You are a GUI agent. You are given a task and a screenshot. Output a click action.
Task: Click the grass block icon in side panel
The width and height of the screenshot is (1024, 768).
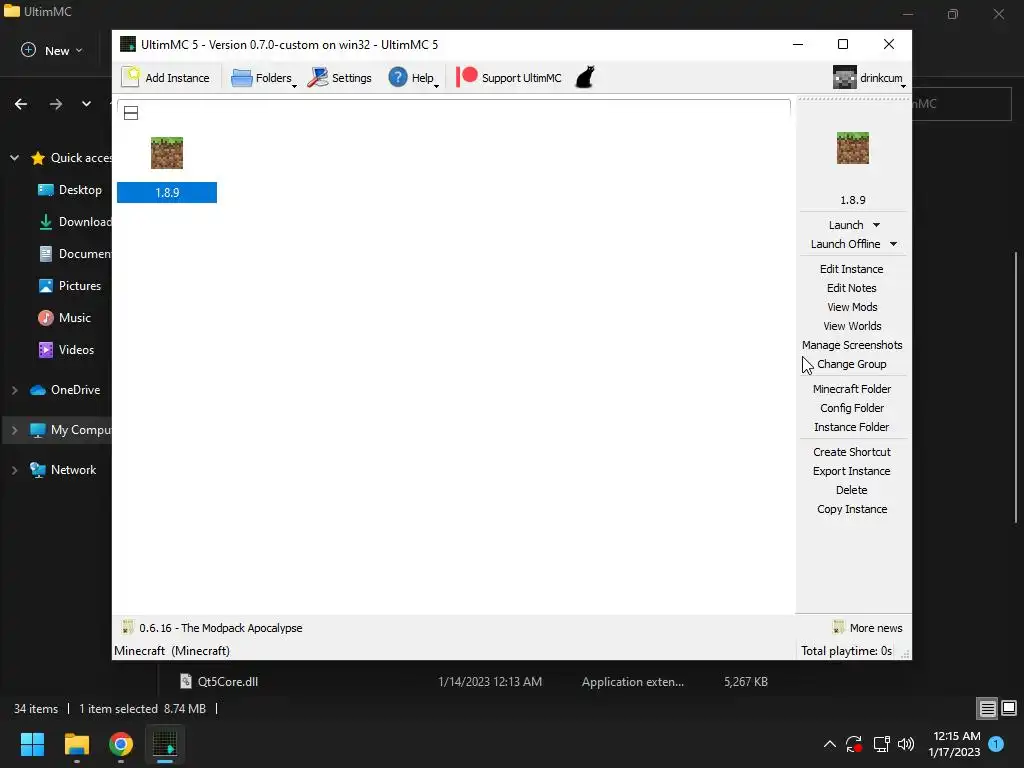point(853,148)
